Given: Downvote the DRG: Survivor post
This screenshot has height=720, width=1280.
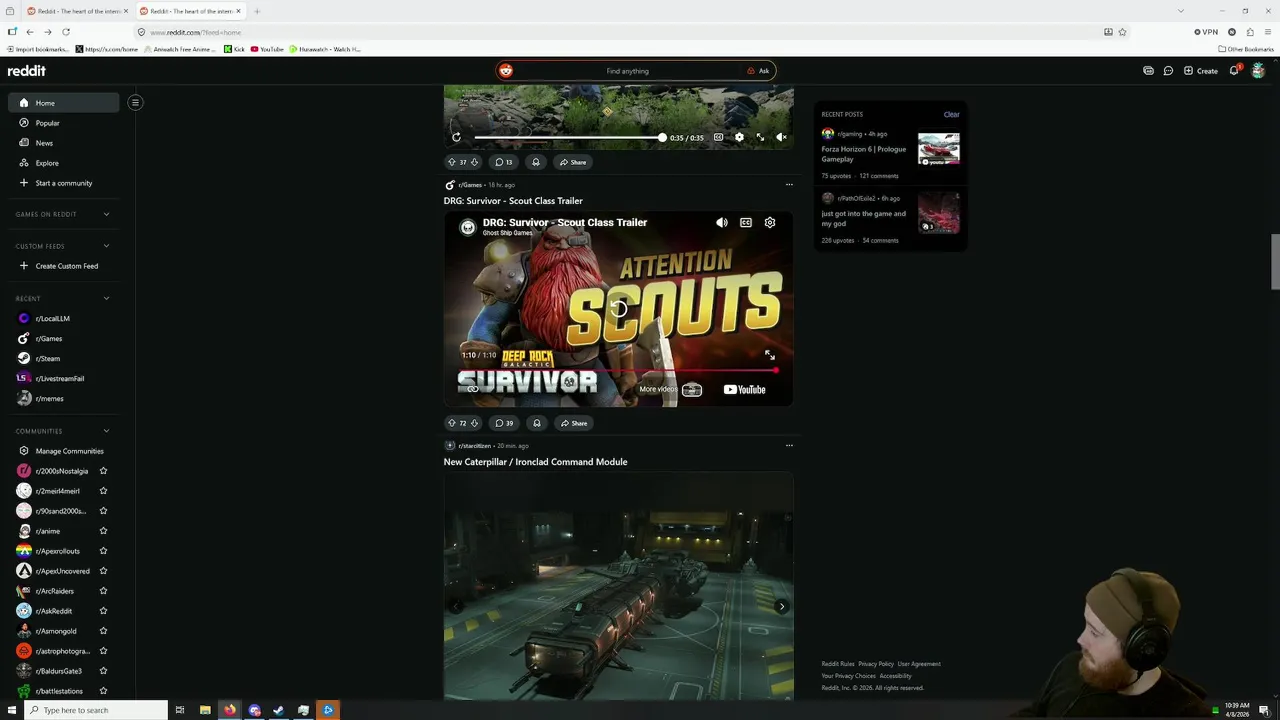Looking at the screenshot, I should pos(475,423).
